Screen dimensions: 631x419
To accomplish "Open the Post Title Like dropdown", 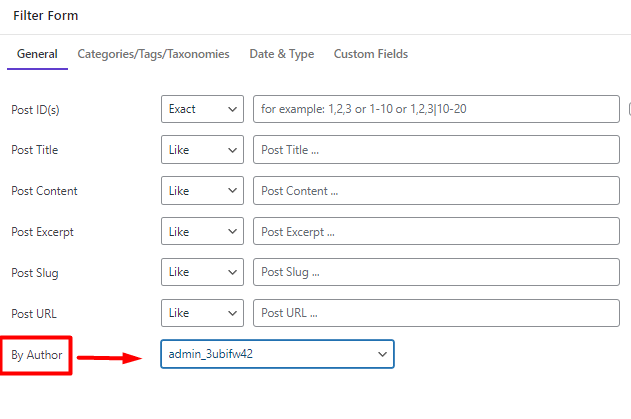I will click(x=202, y=150).
